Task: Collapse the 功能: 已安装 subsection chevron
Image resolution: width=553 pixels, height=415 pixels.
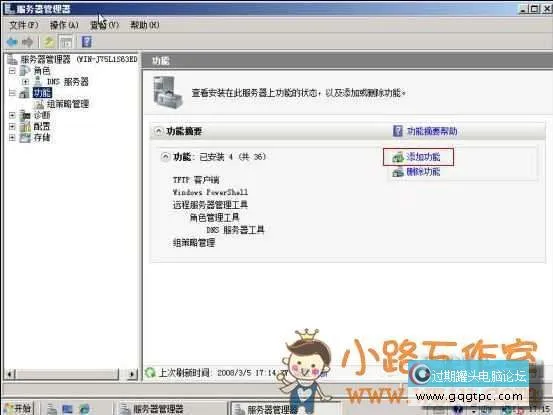Action: coord(165,157)
